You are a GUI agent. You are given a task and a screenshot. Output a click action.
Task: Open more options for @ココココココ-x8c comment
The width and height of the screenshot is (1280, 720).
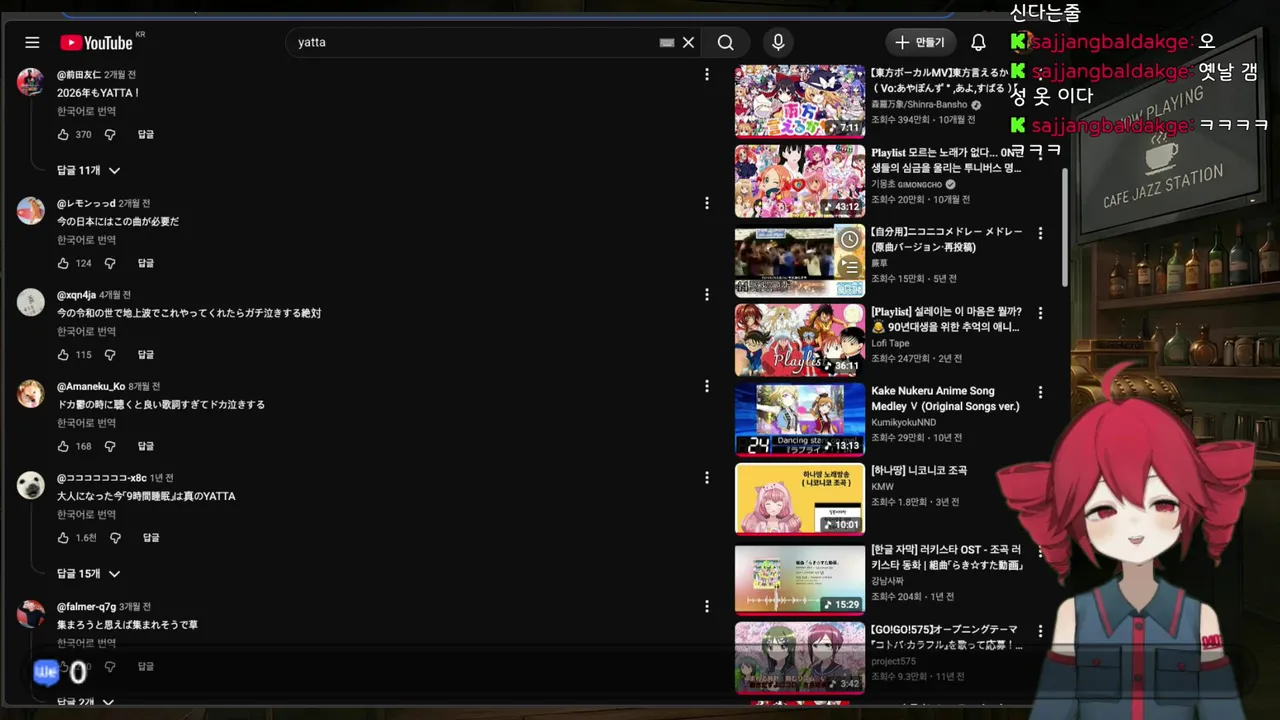pyautogui.click(x=707, y=478)
